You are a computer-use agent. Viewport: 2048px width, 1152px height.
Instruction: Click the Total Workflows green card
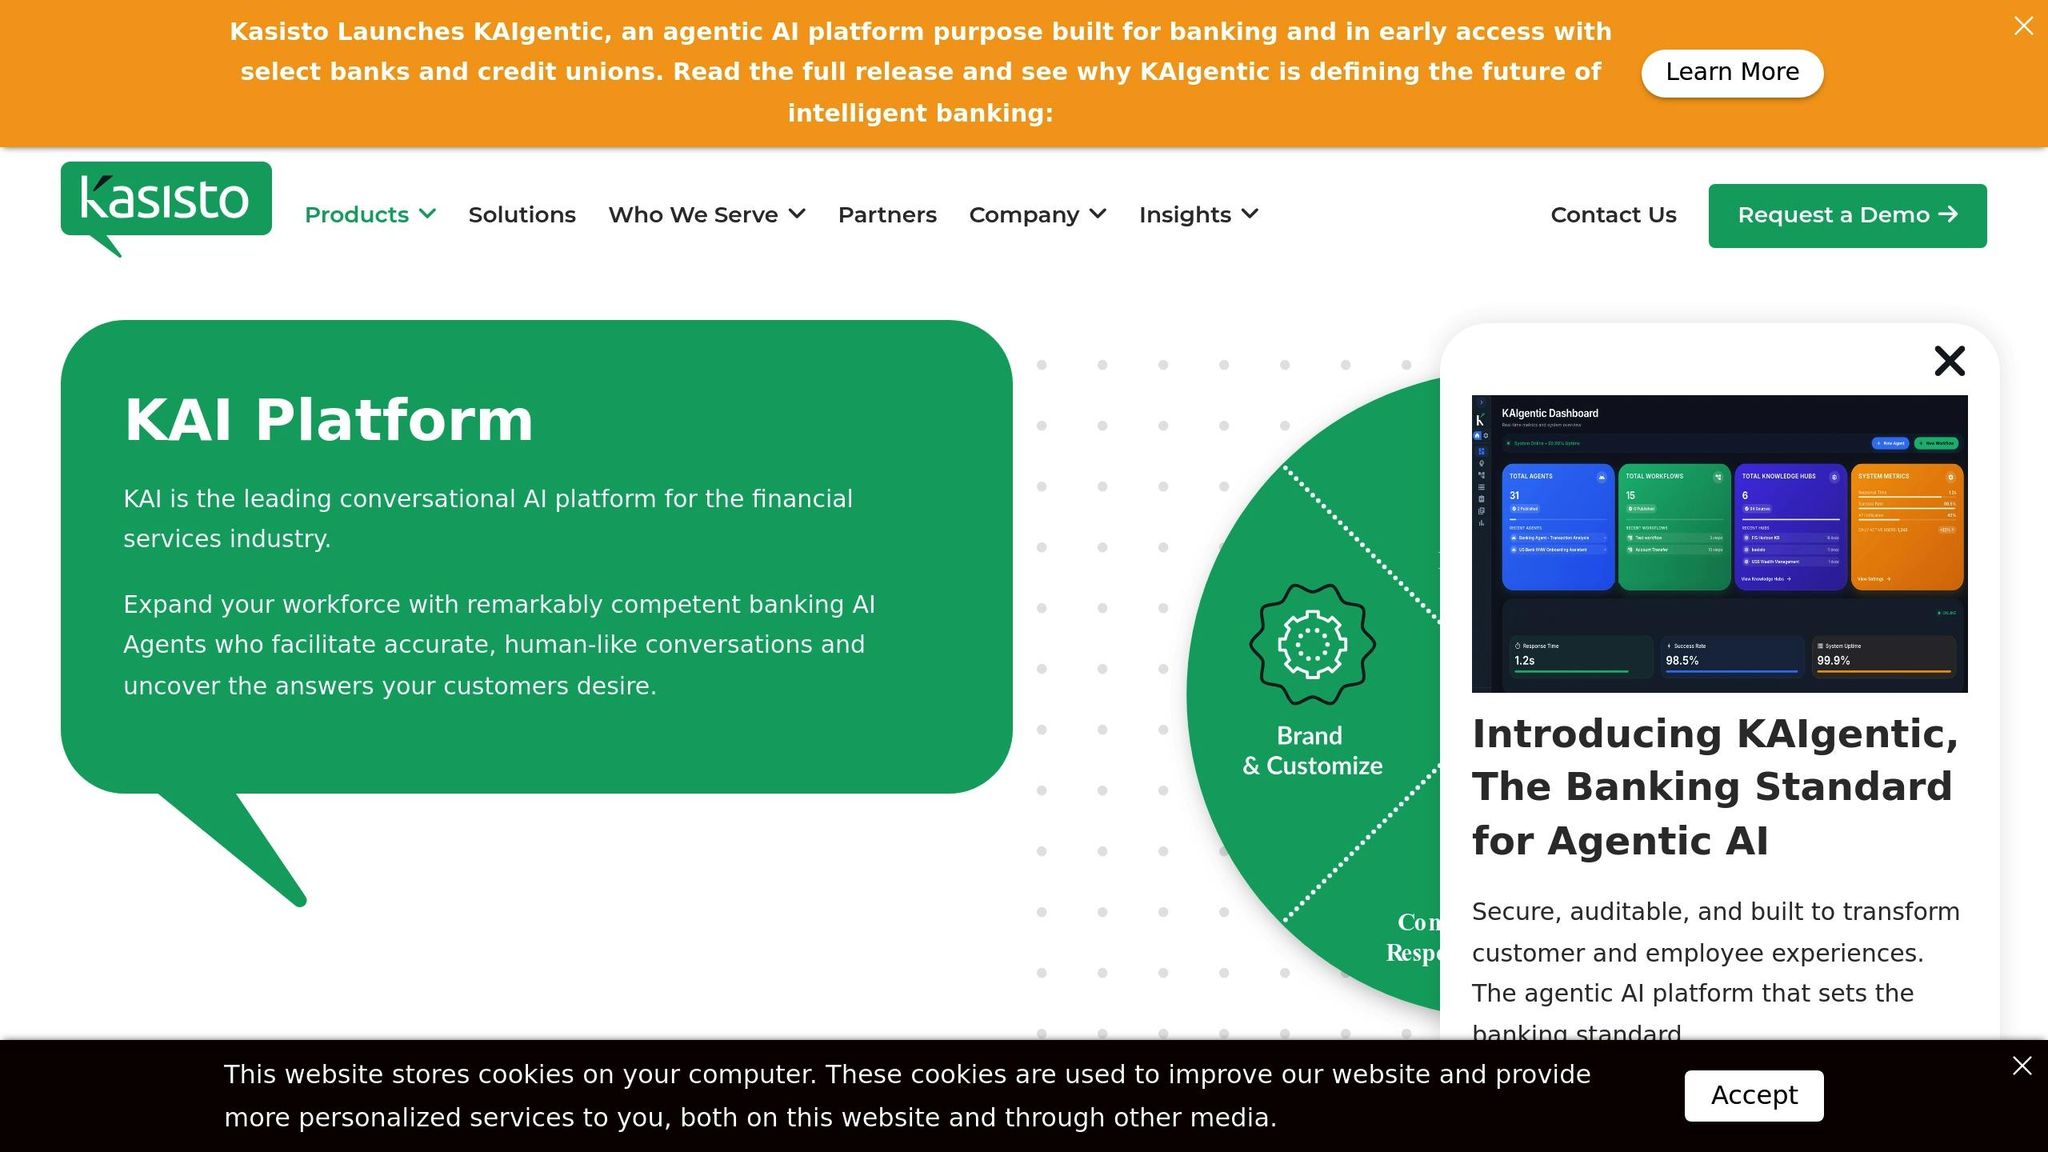coord(1674,526)
